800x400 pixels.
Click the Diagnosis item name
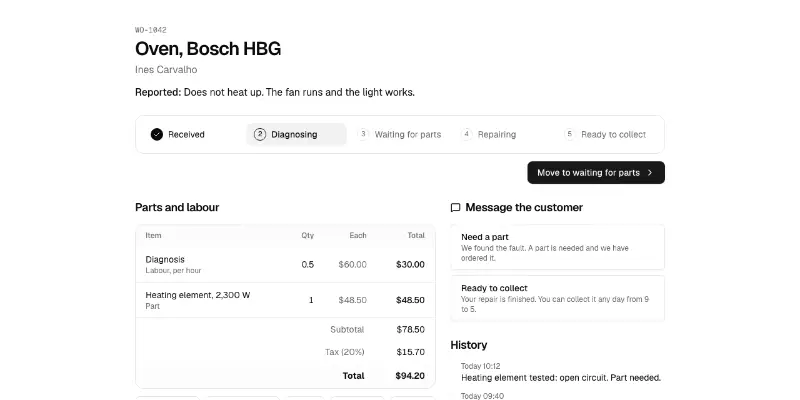click(x=165, y=260)
